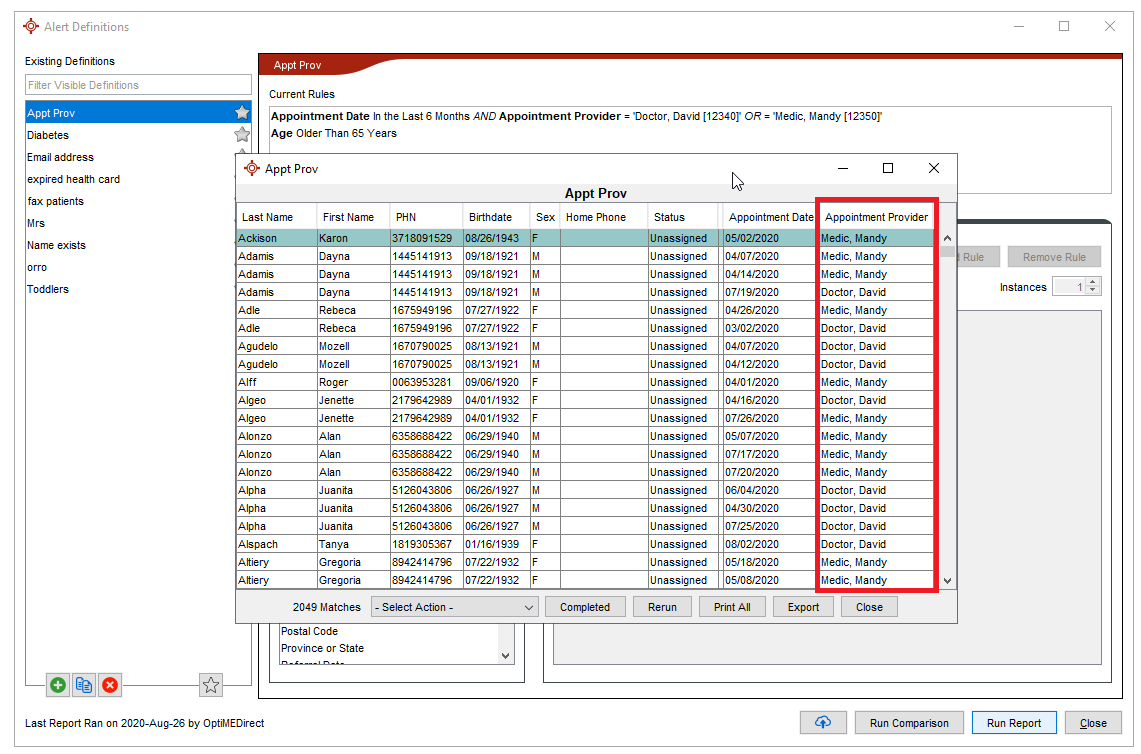Click the star icon below the definitions list
This screenshot has height=754, width=1141.
[211, 685]
